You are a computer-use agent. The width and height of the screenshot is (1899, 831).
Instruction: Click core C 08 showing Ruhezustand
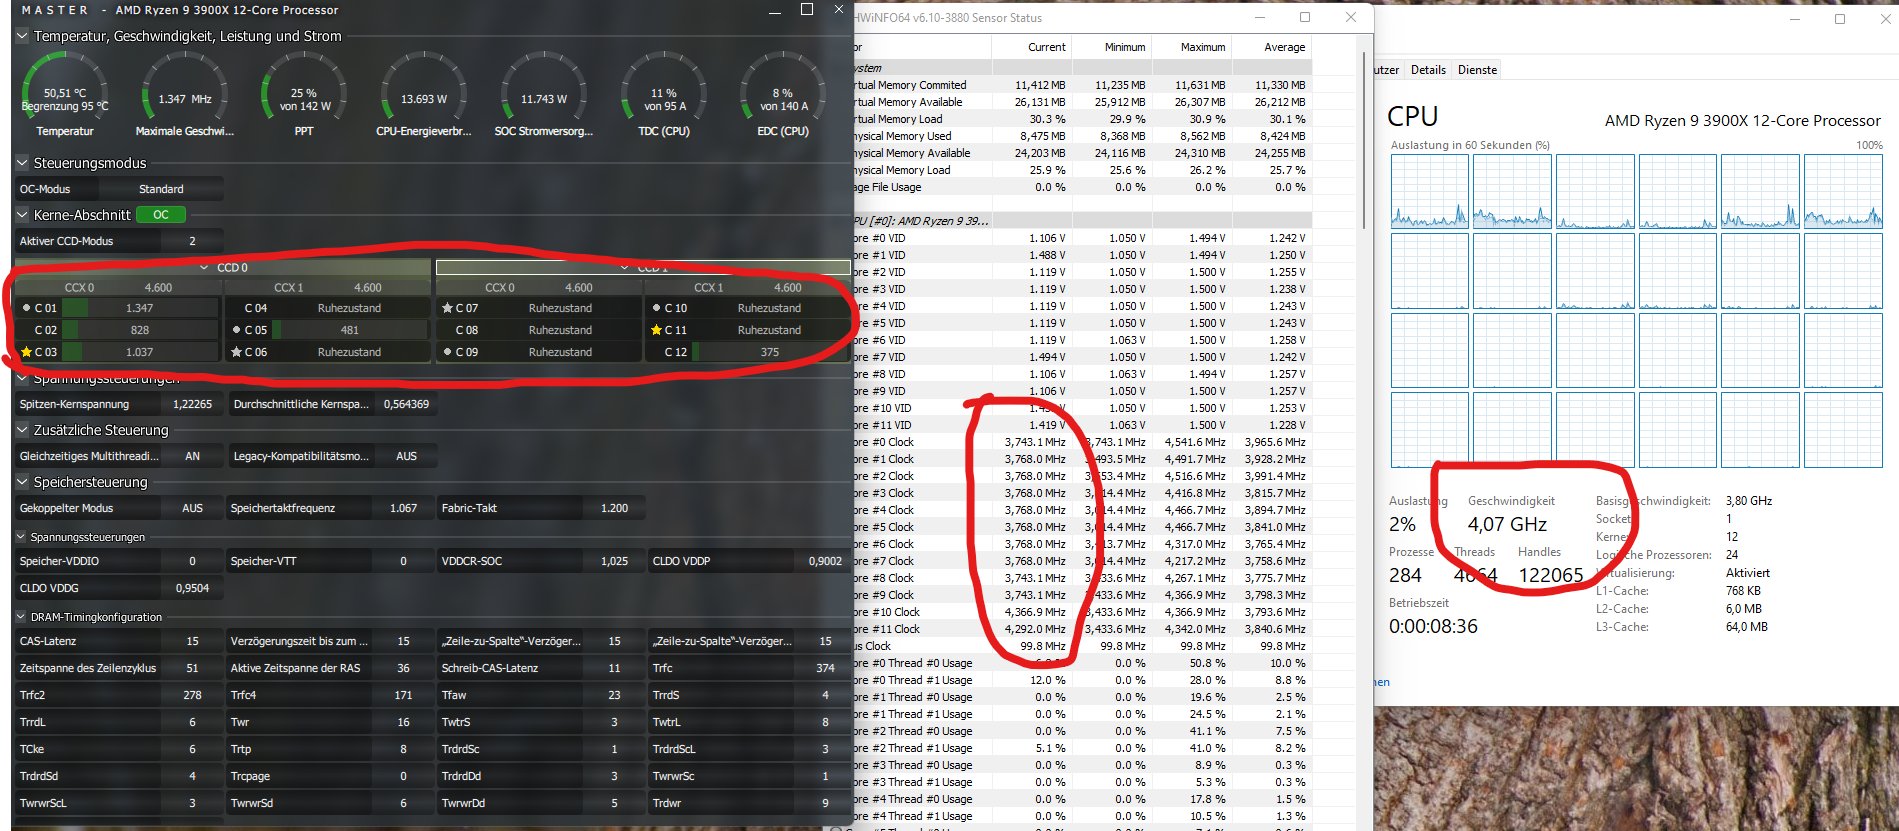(x=539, y=330)
